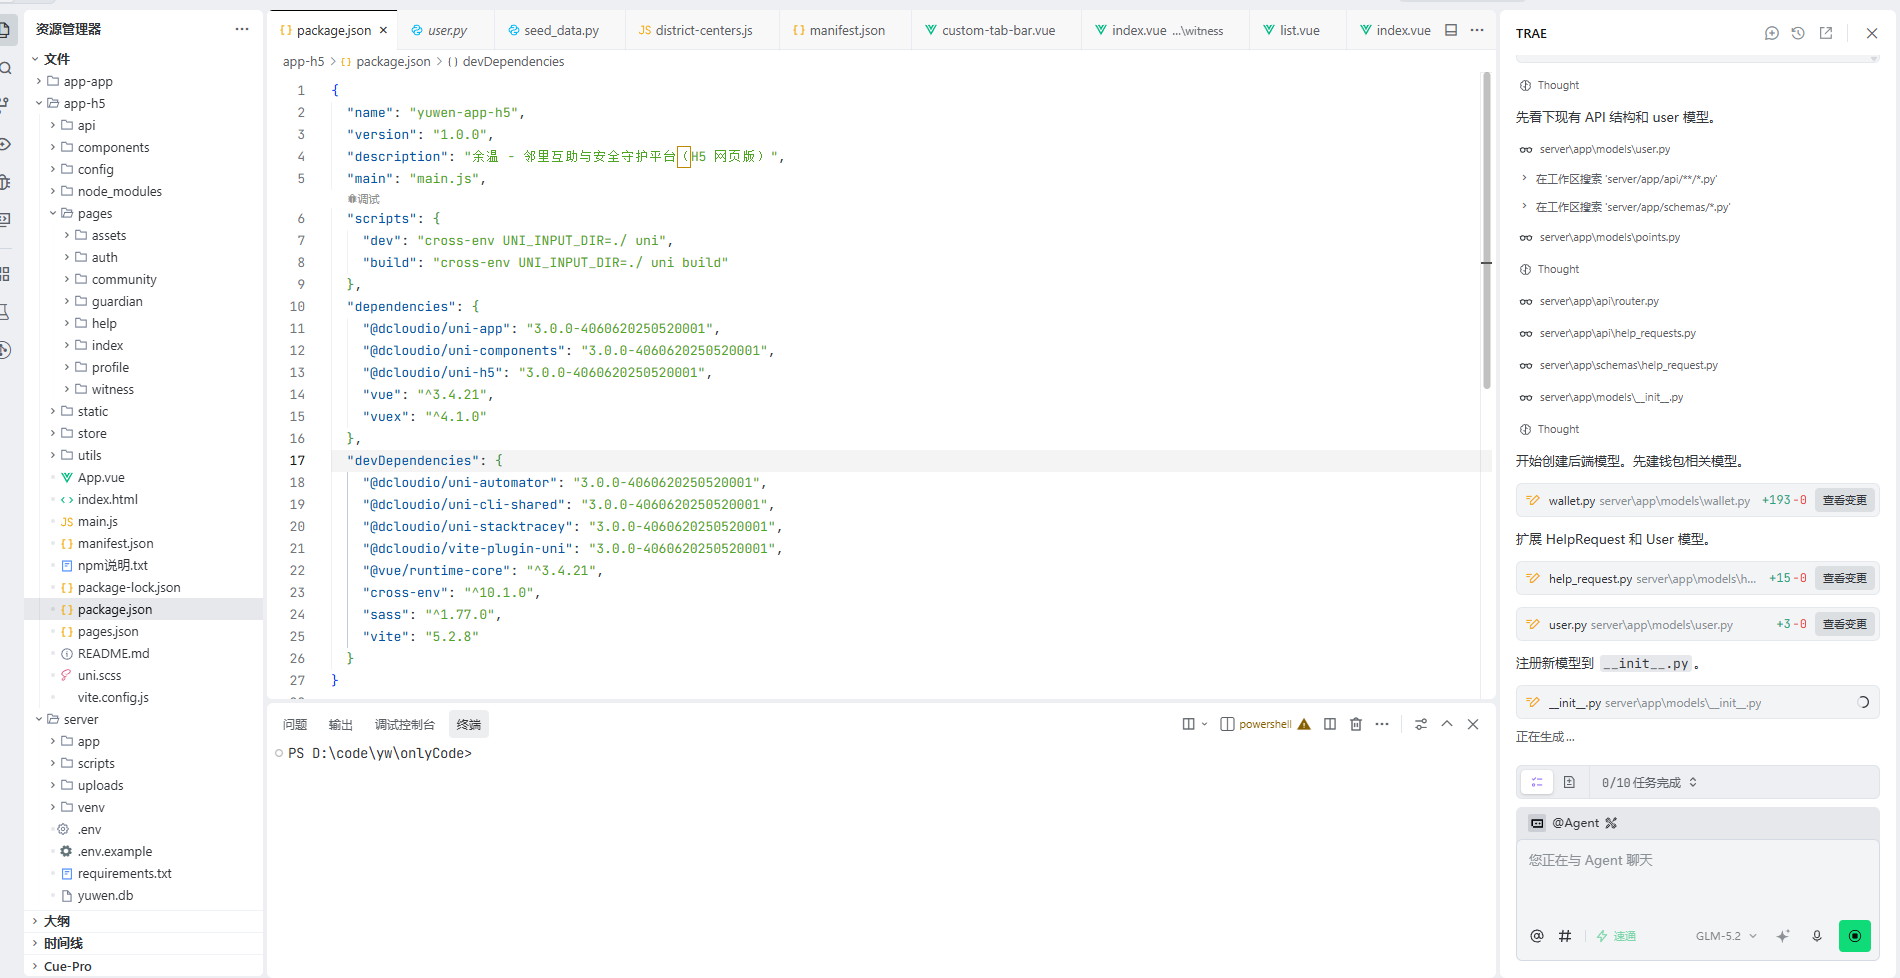Close the TRAE side panel
This screenshot has width=1900, height=978.
1872,33
